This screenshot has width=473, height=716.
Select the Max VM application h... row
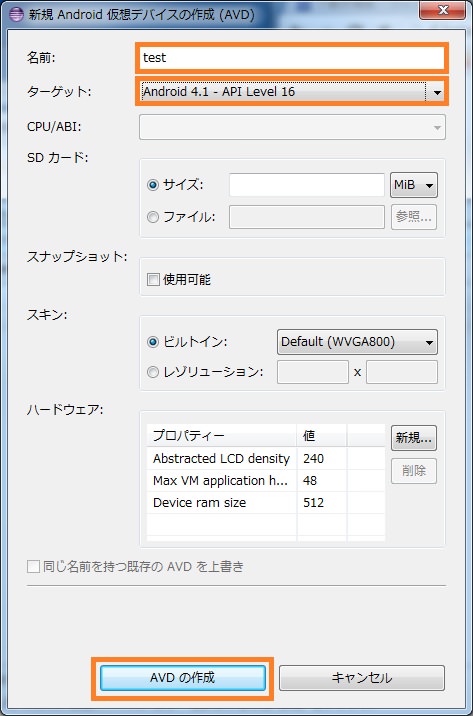point(266,480)
